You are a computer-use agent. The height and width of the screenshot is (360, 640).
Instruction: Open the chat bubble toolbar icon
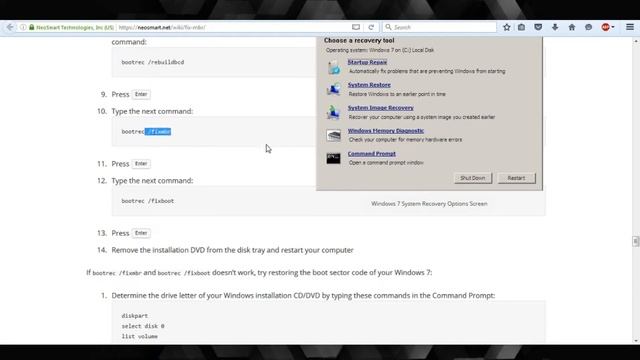coord(588,27)
